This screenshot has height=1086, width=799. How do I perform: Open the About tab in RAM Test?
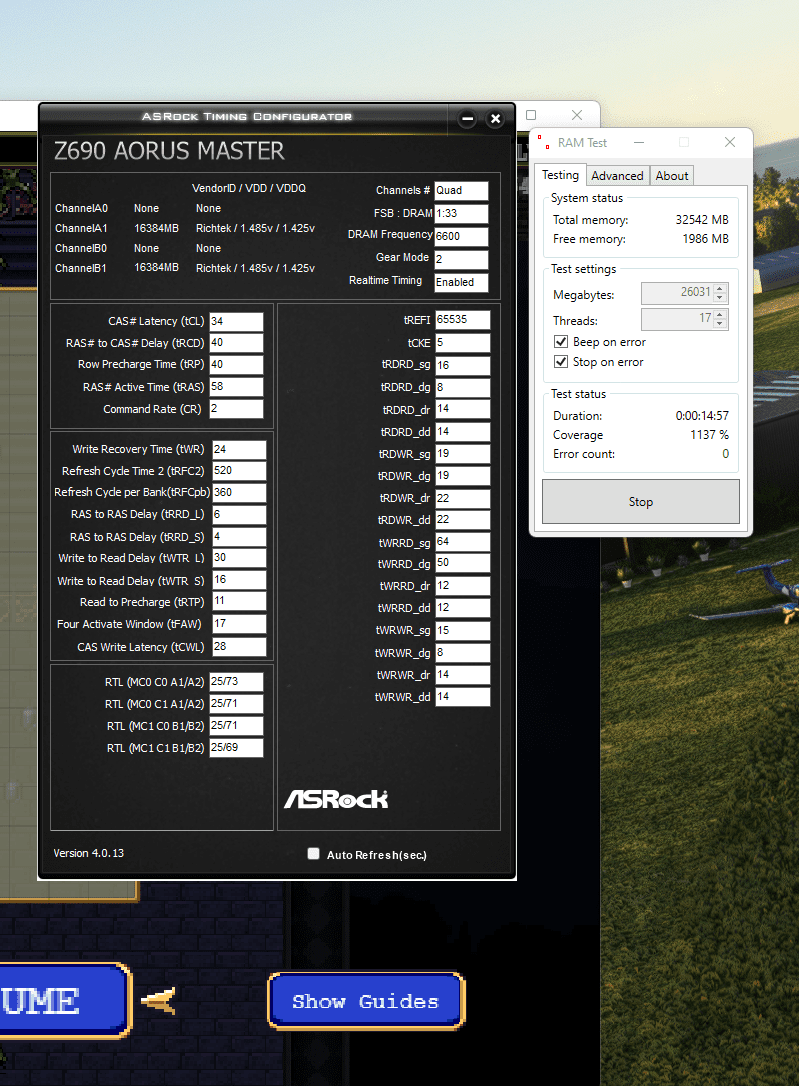click(x=672, y=176)
